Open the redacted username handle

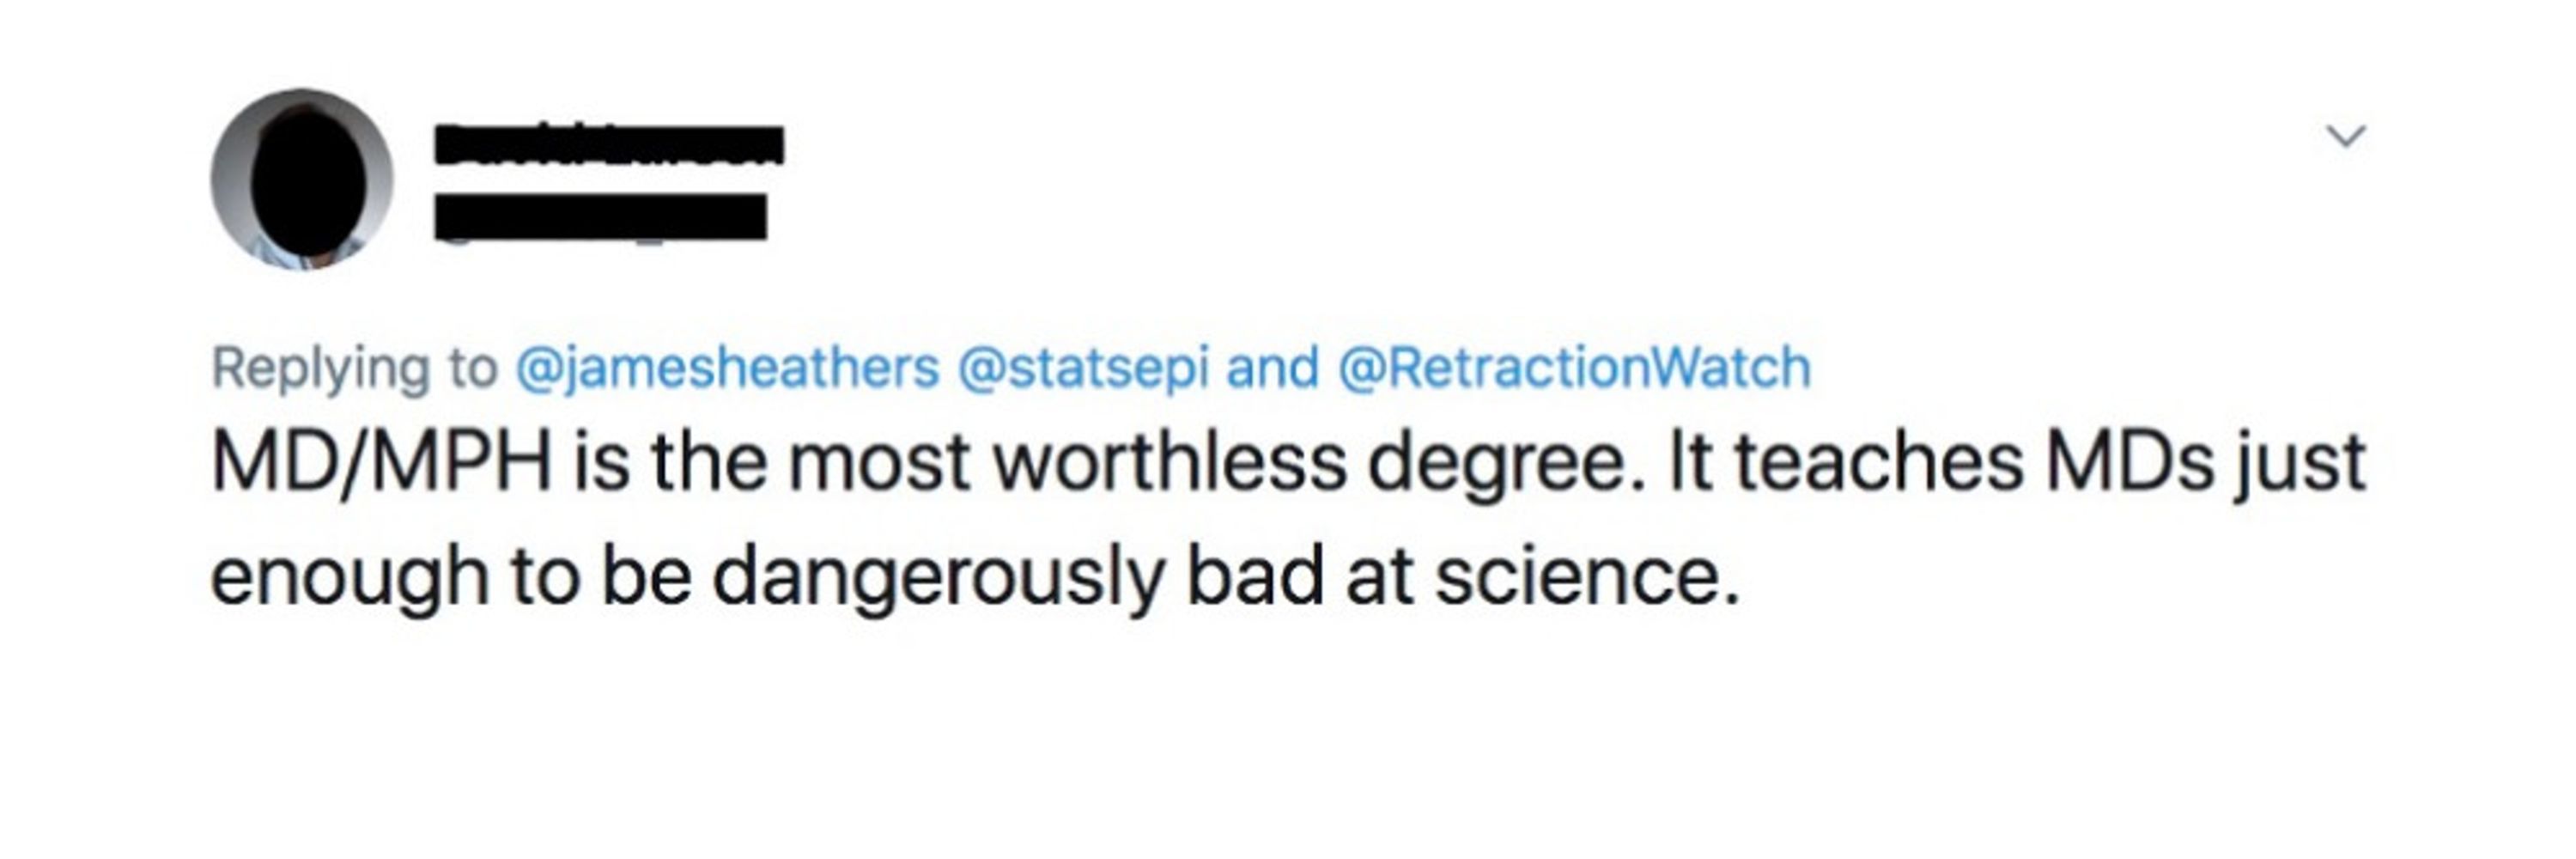click(601, 217)
